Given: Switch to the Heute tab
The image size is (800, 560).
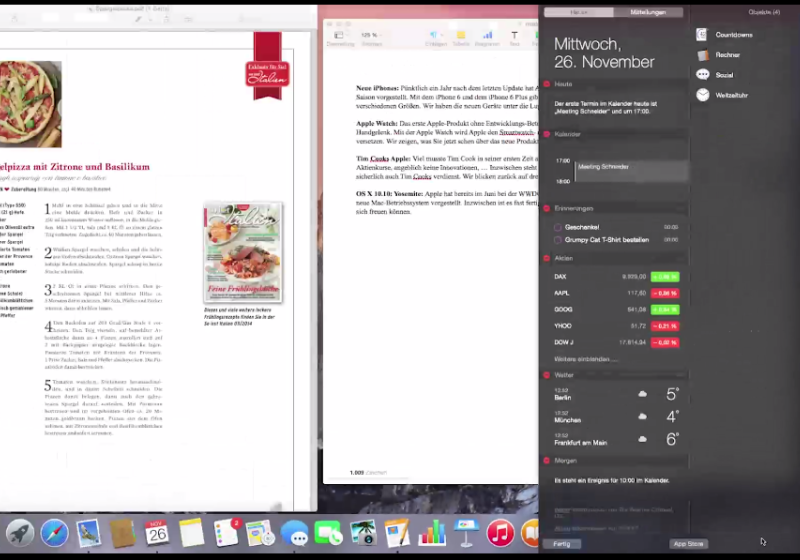Looking at the screenshot, I should [579, 12].
